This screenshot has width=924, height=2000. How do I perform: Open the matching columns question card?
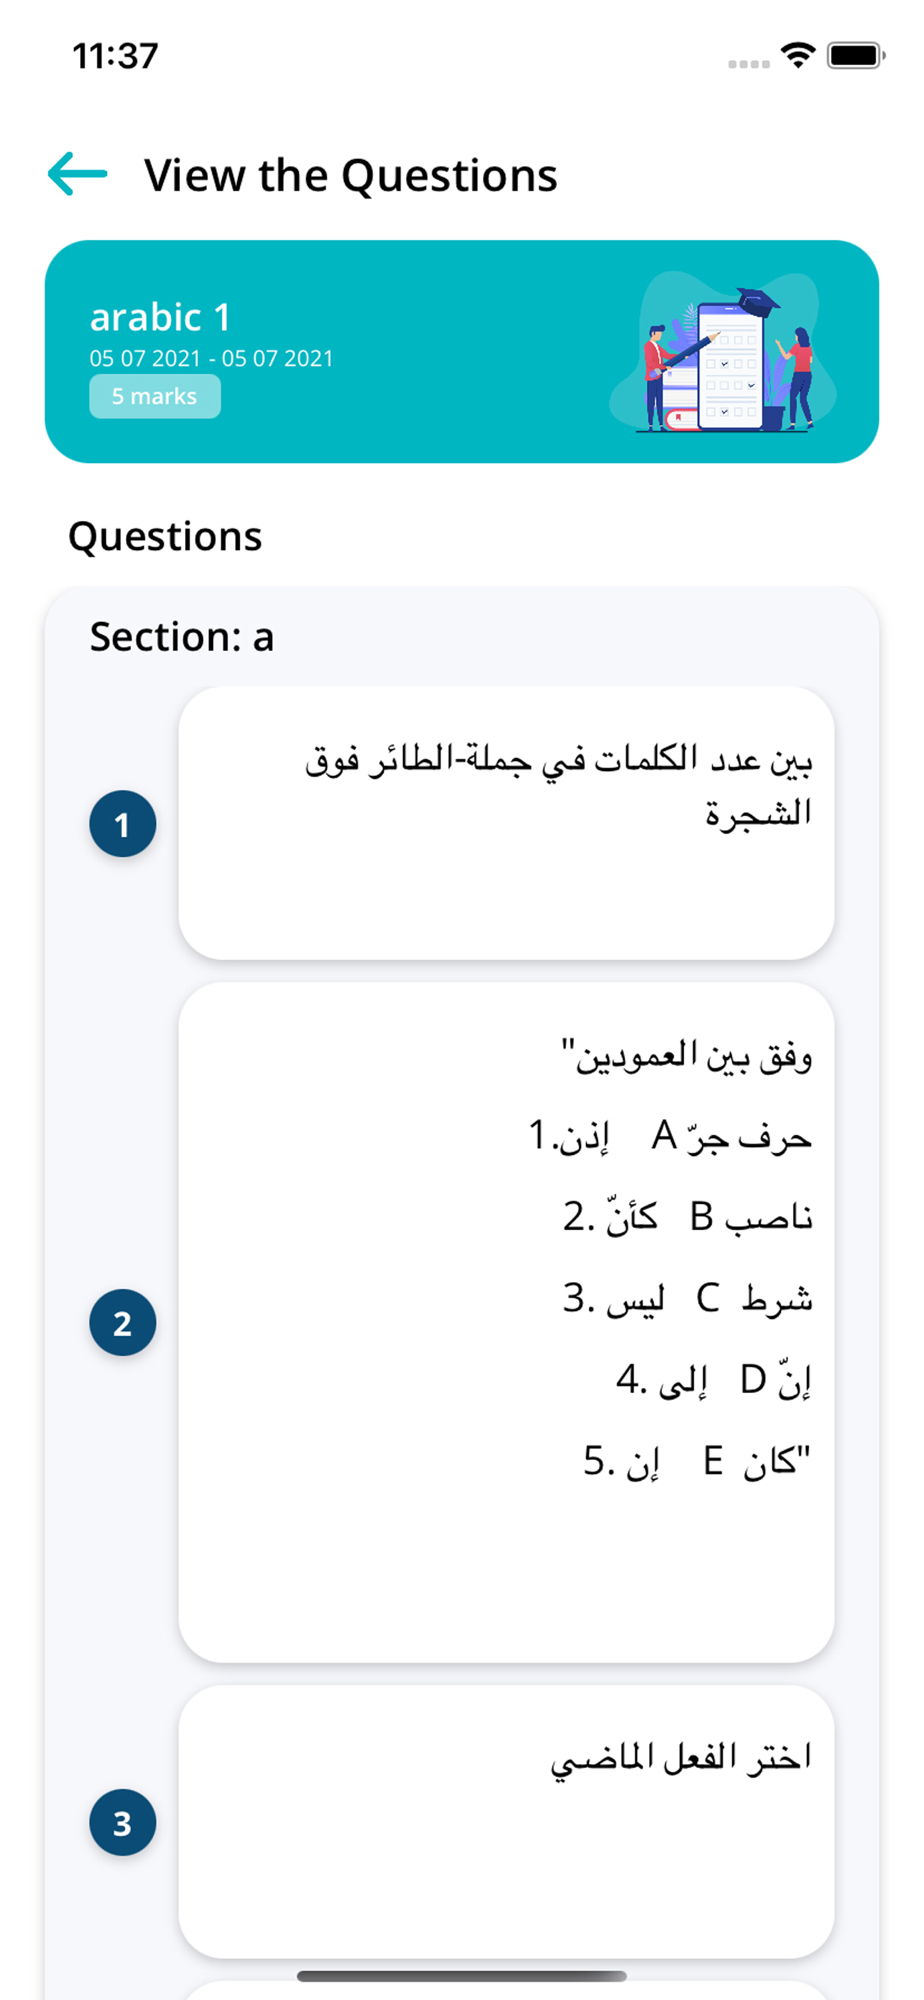point(506,1322)
